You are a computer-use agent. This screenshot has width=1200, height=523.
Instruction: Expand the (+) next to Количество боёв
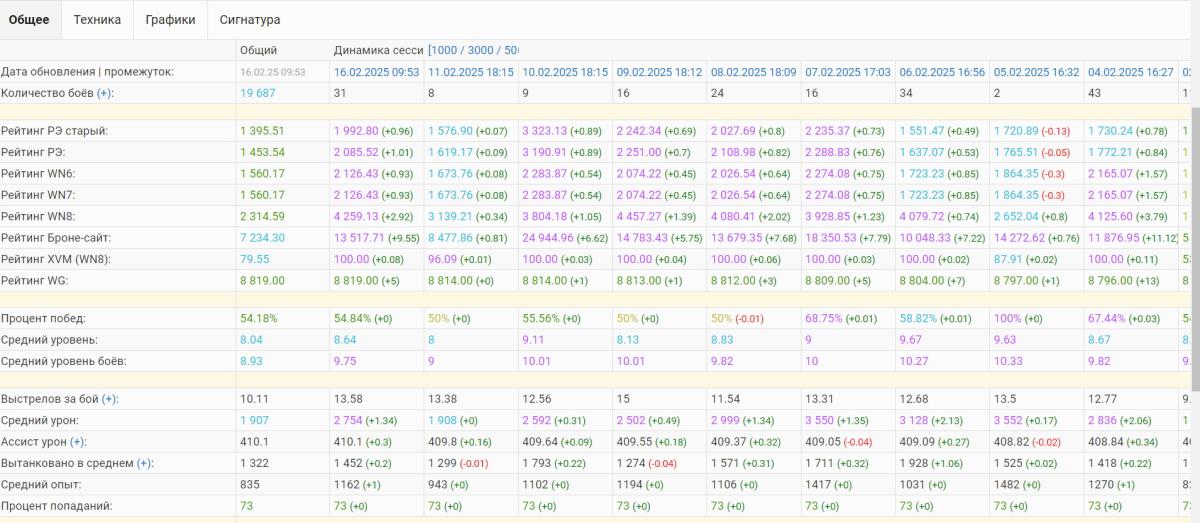pos(105,93)
